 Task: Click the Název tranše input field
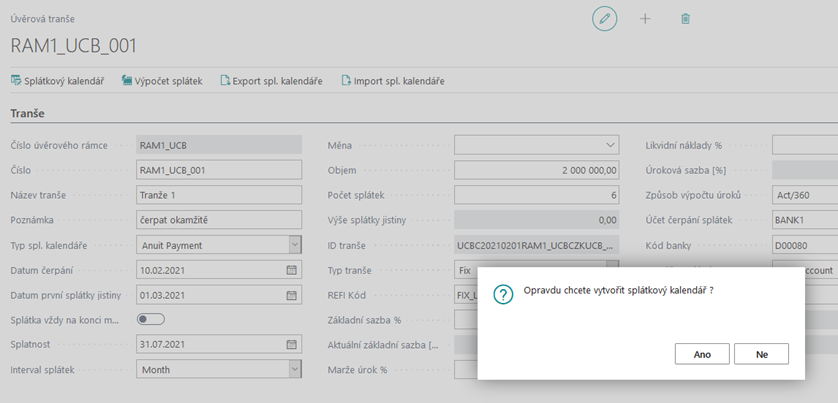coord(218,195)
